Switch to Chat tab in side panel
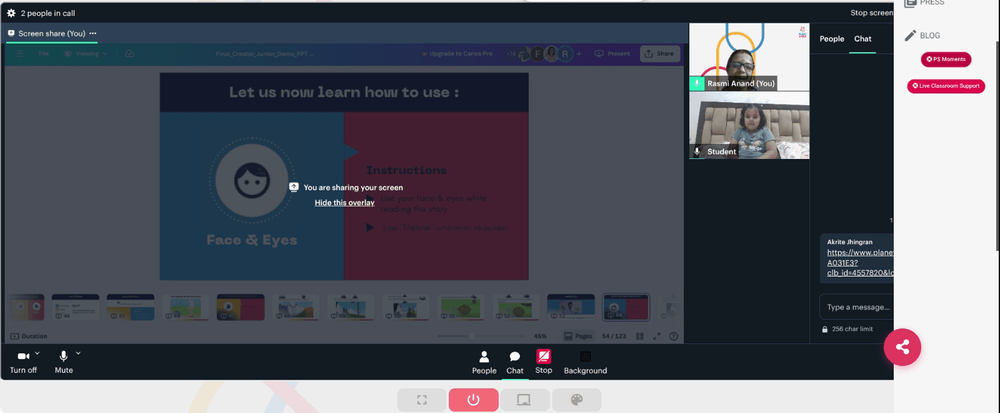Image resolution: width=1000 pixels, height=413 pixels. click(863, 39)
